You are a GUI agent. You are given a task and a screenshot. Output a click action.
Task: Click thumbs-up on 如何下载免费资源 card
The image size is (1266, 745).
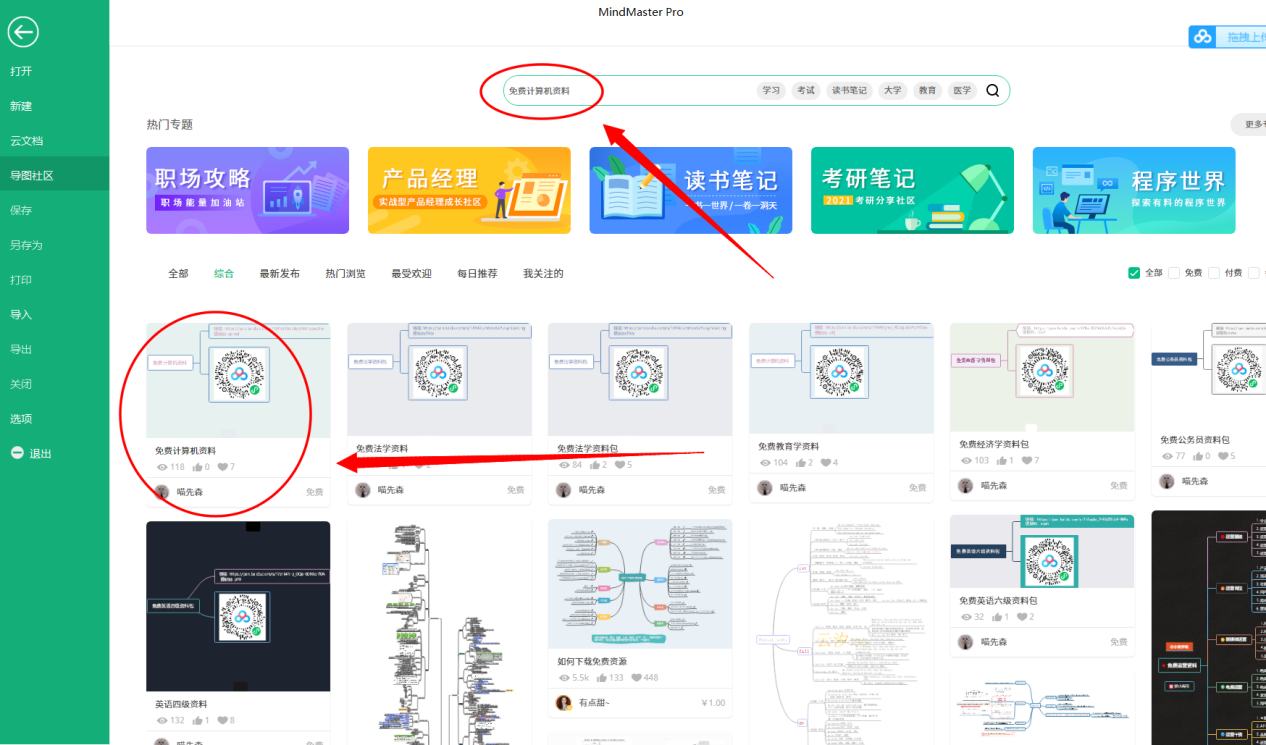601,677
